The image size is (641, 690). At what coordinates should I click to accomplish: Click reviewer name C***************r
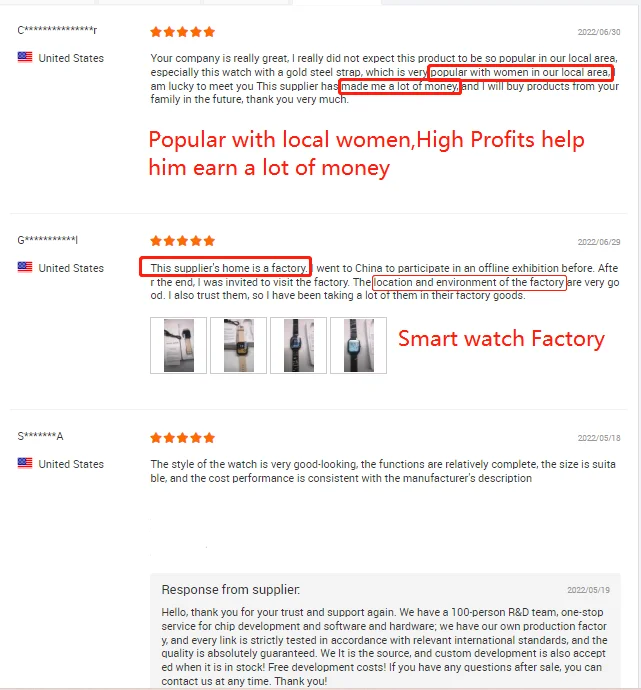coord(57,30)
